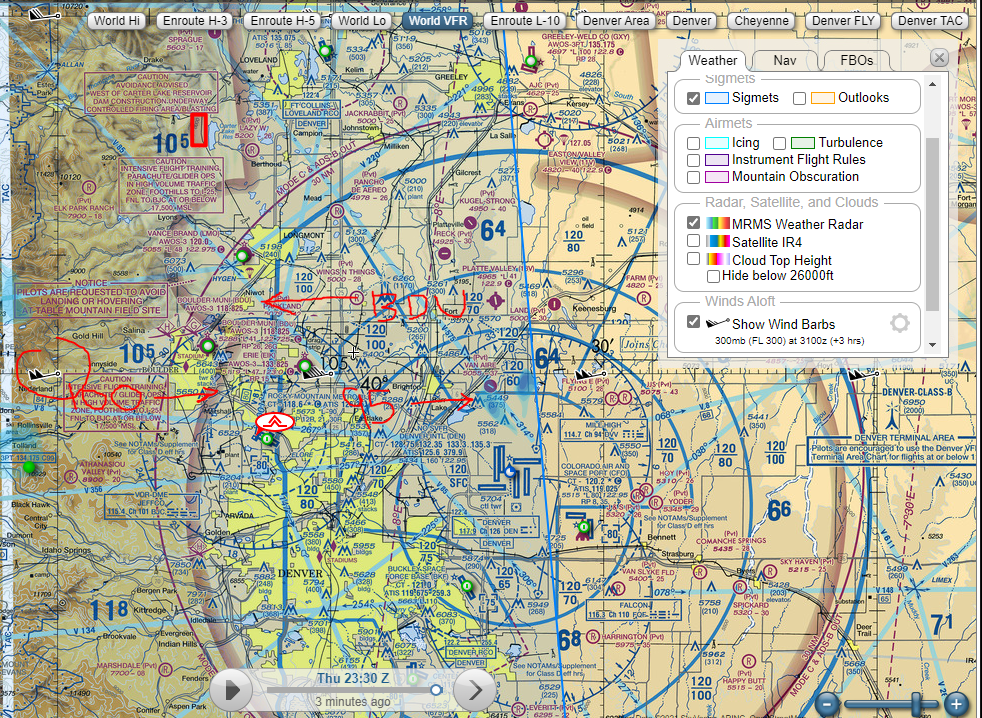Select the green weather dot at Buckley Space Force Base
Image resolution: width=982 pixels, height=718 pixels.
(x=467, y=586)
